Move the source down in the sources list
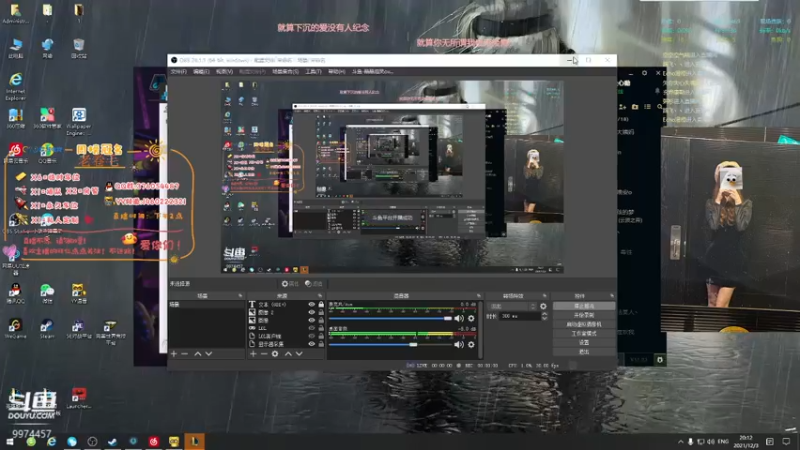 (299, 354)
